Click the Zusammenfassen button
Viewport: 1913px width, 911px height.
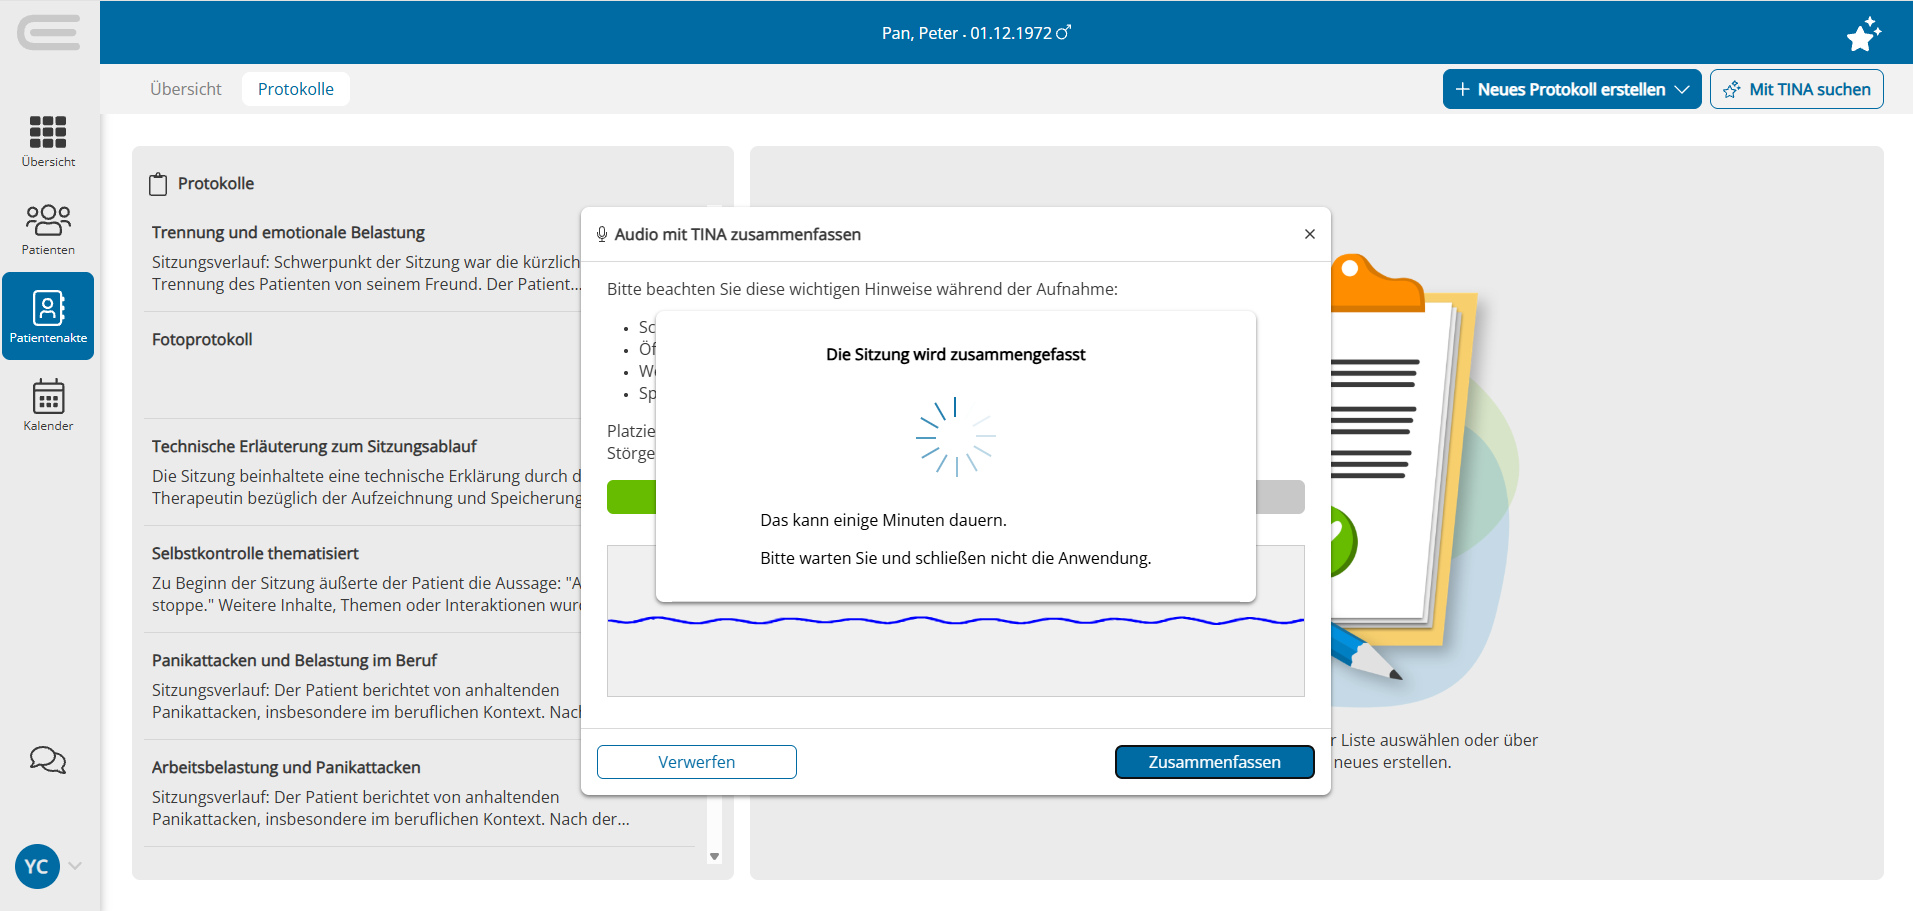pyautogui.click(x=1214, y=762)
